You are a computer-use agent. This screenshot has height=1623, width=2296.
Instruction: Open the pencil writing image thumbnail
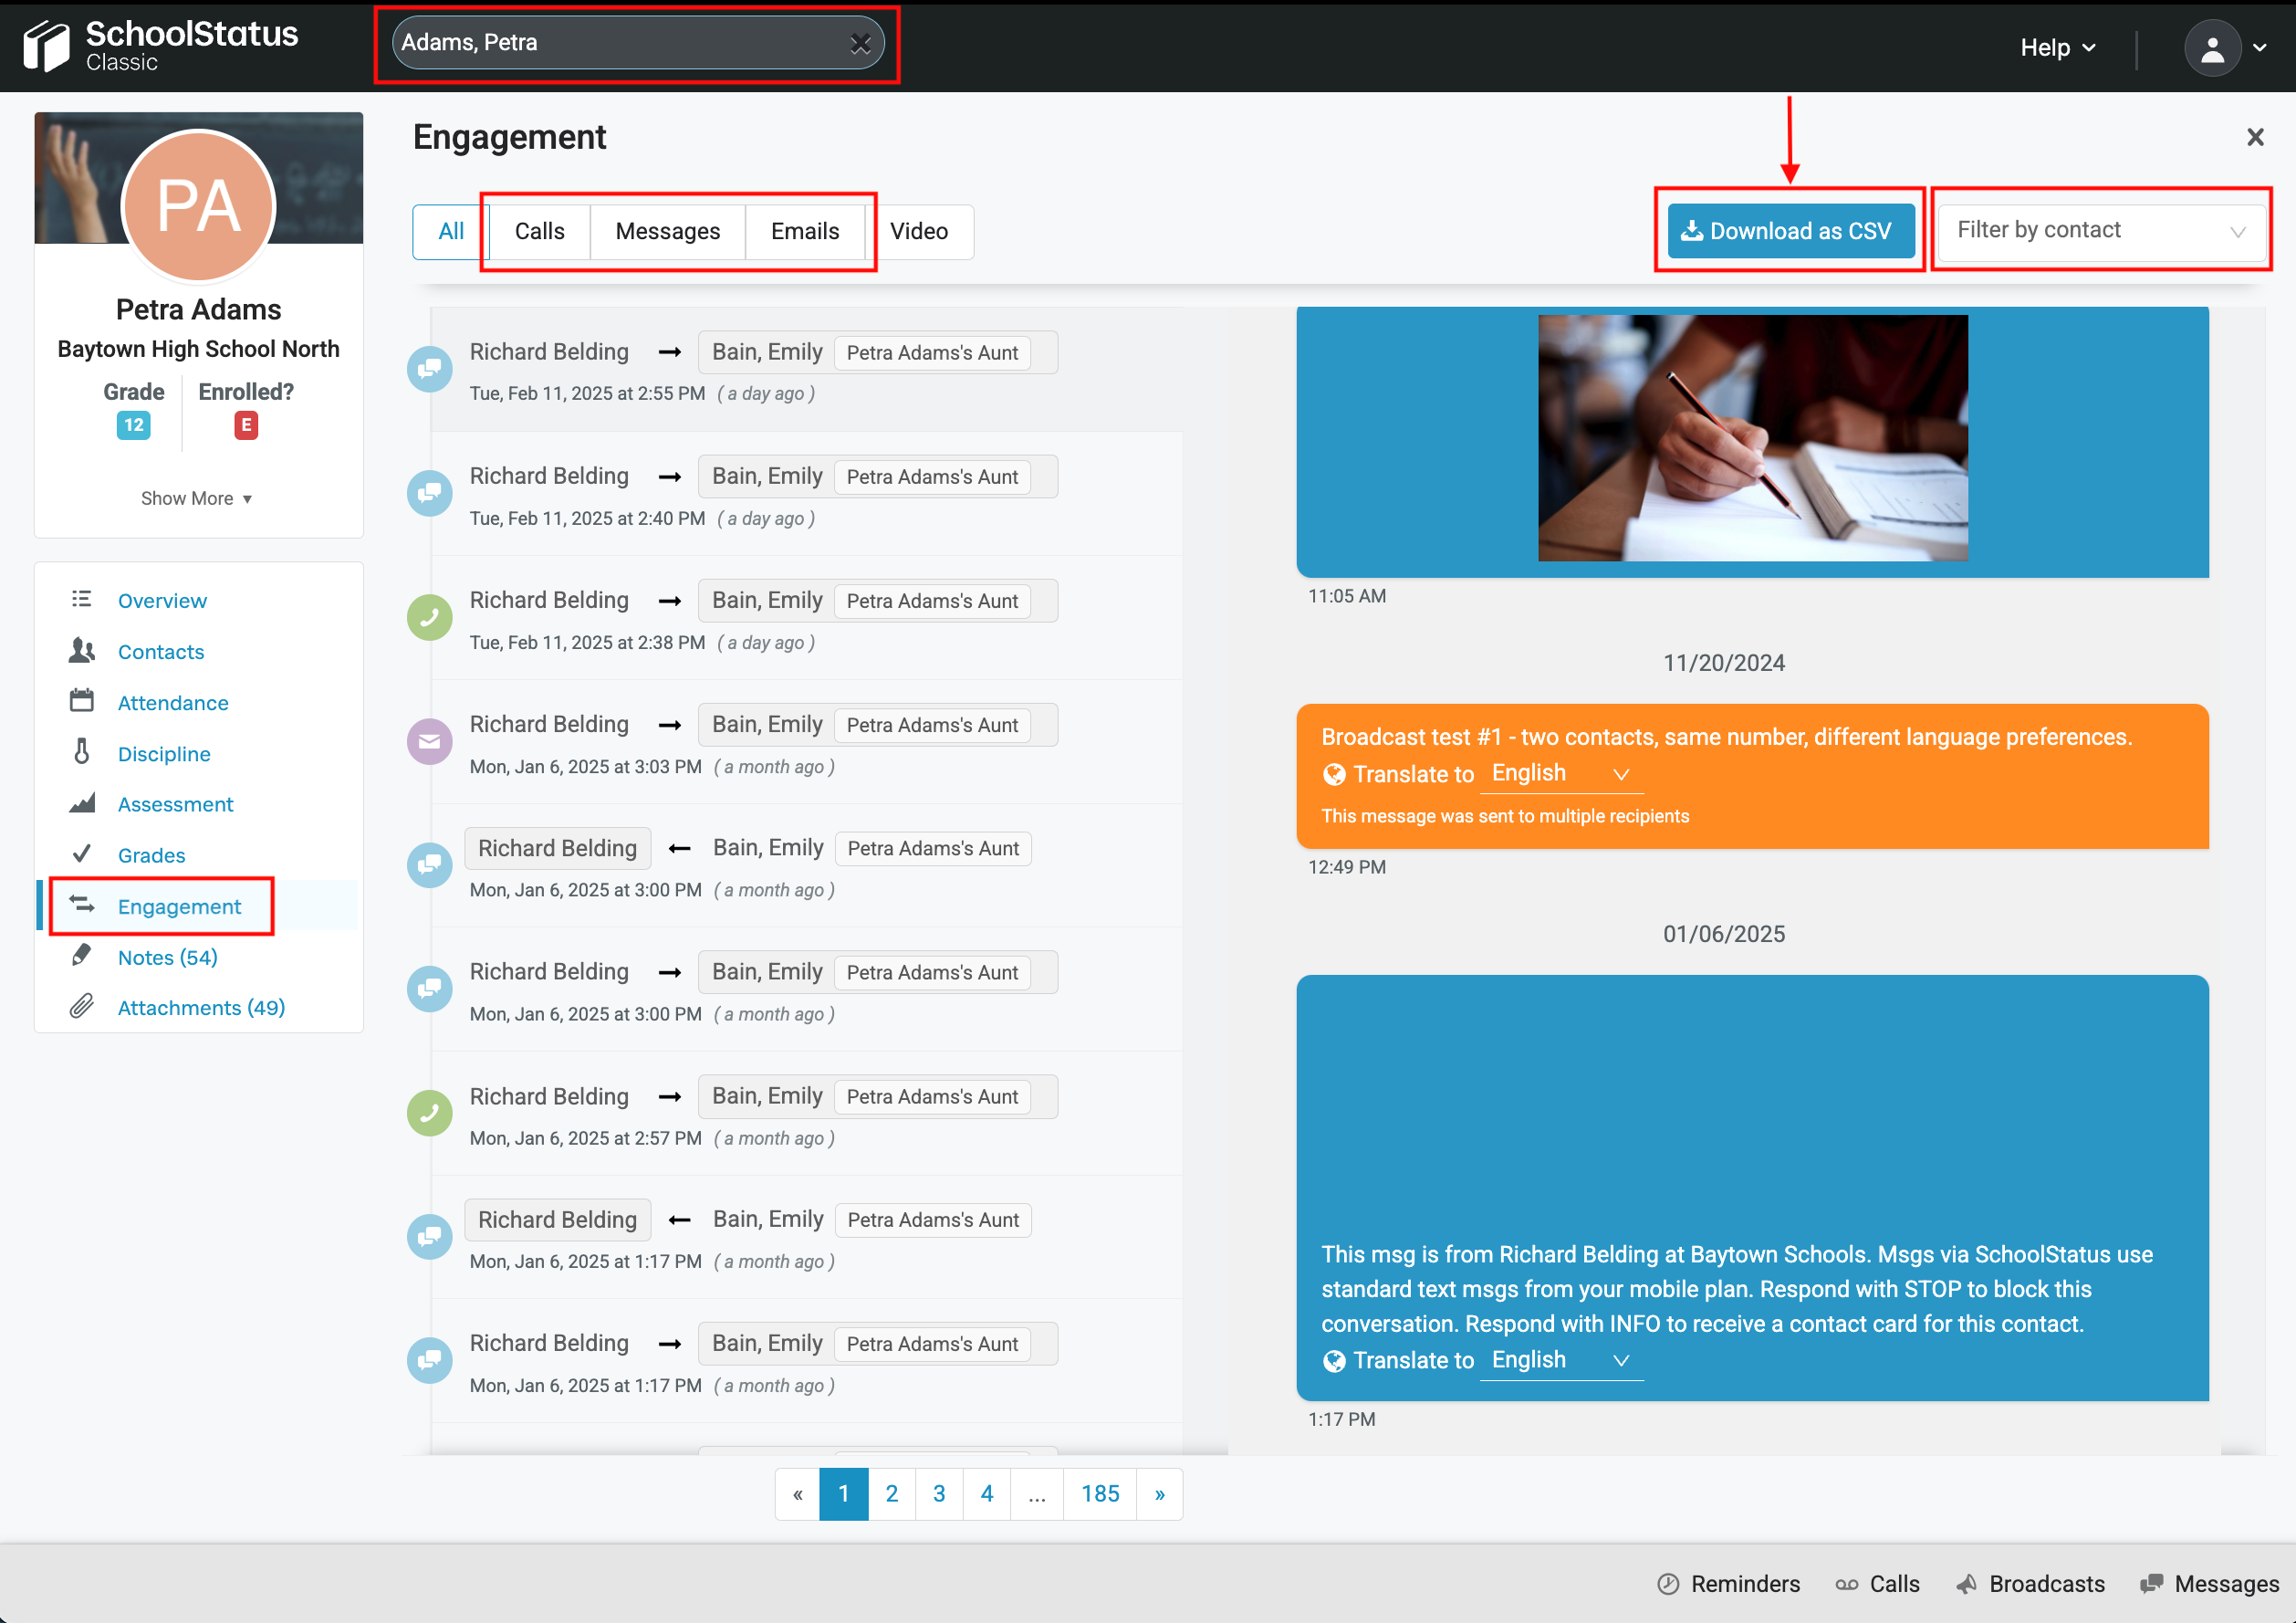pyautogui.click(x=1752, y=438)
